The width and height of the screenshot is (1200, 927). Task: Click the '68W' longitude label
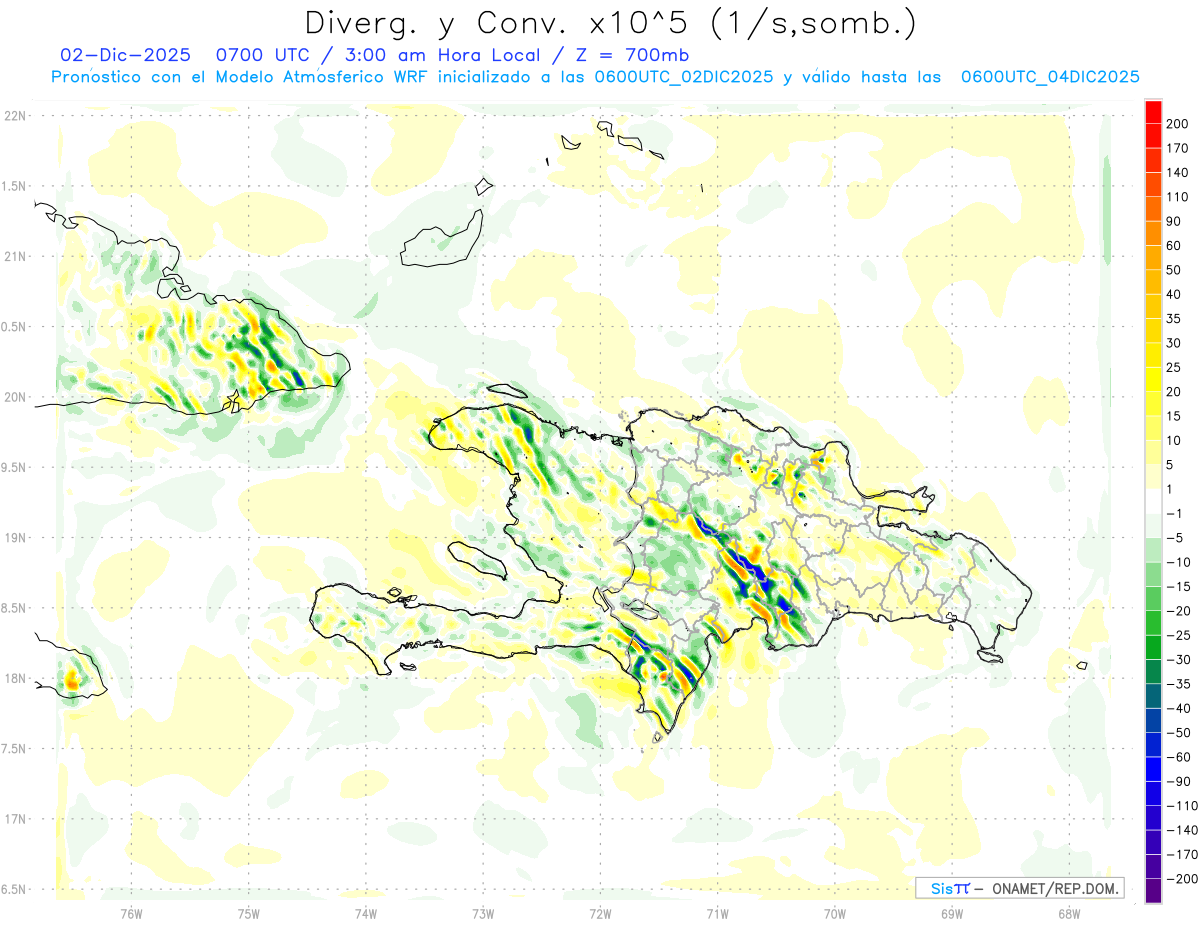click(1069, 914)
